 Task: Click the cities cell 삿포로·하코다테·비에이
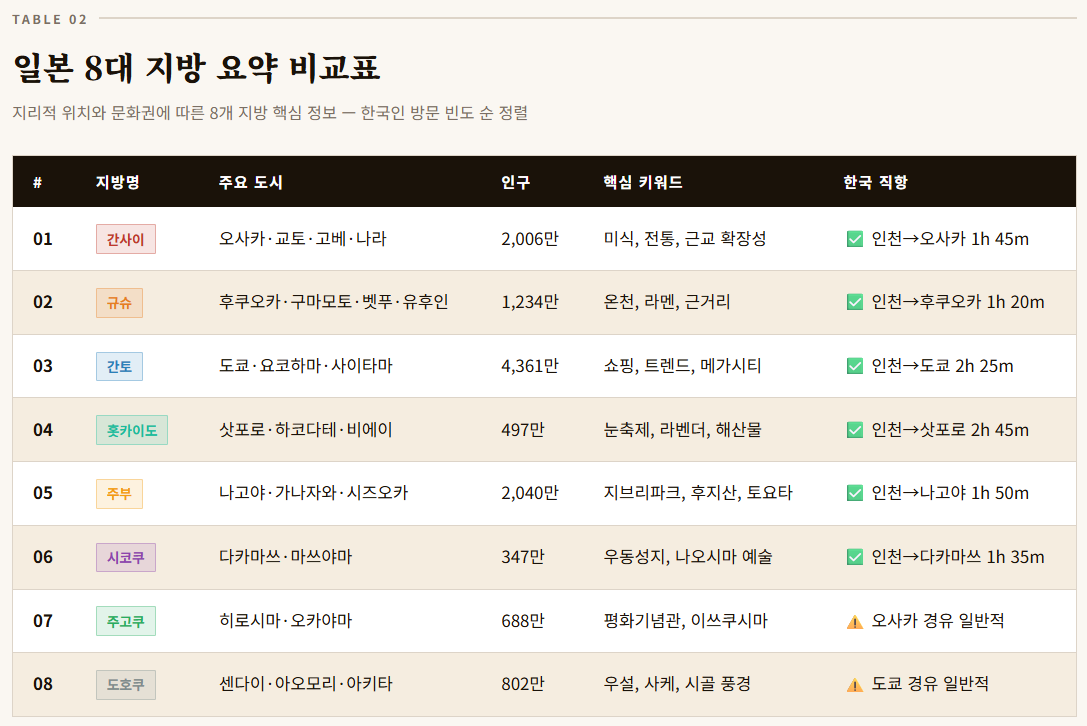[306, 429]
